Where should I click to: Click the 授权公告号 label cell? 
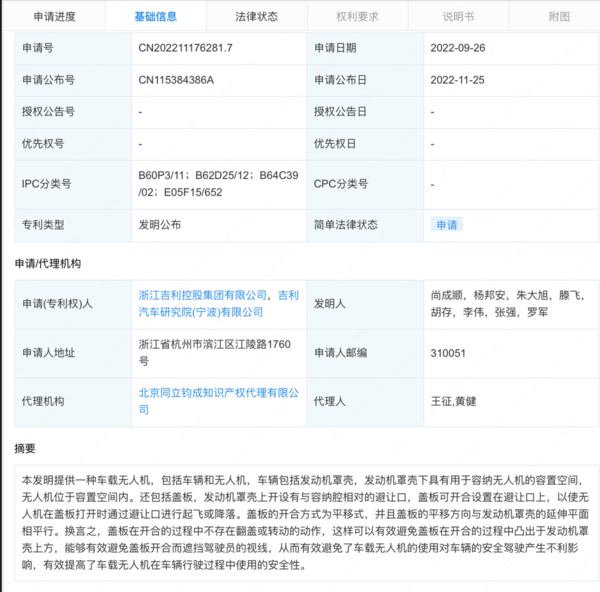(x=73, y=112)
